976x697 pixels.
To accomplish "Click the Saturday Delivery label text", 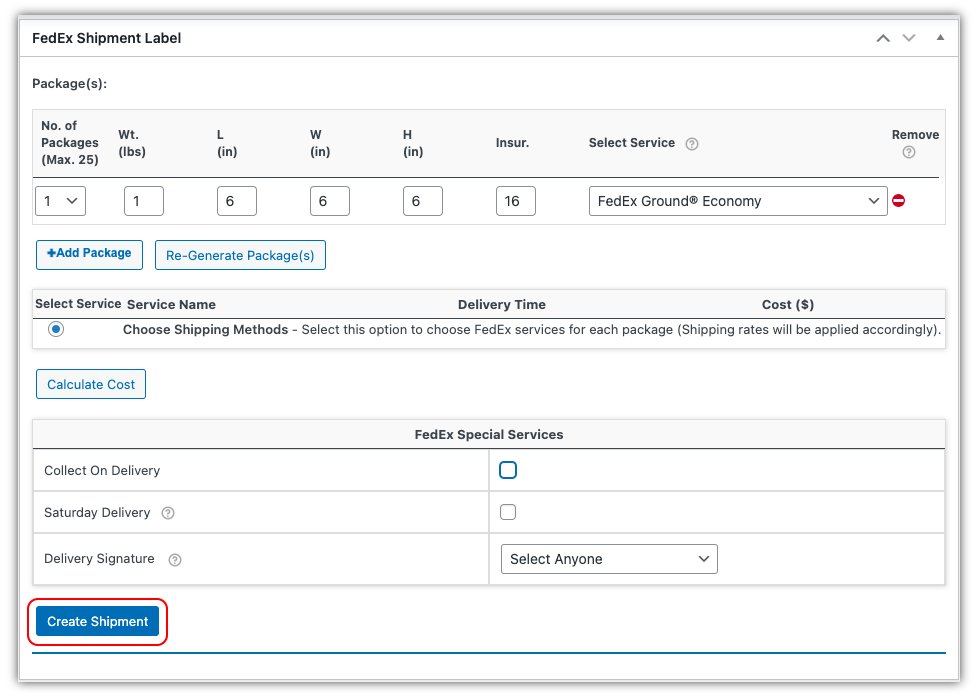I will (97, 512).
